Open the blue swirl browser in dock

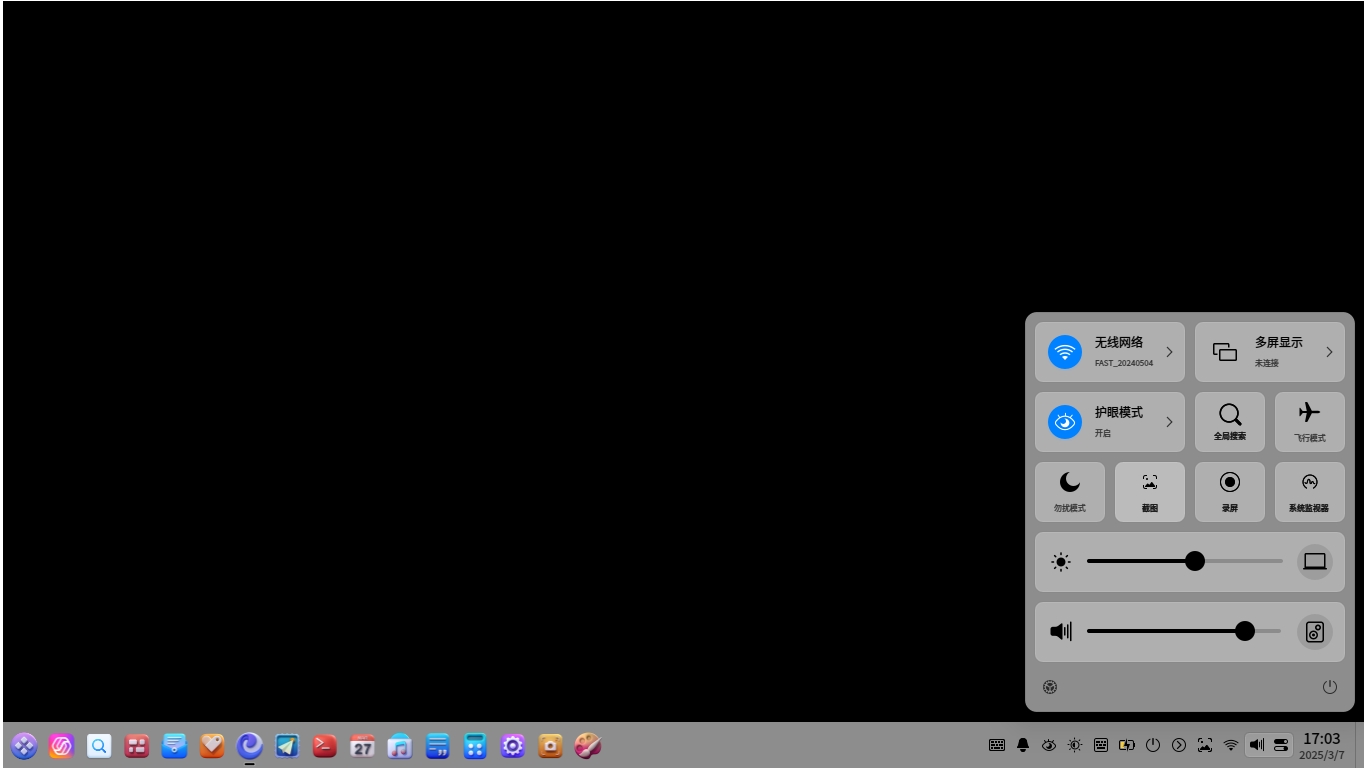249,745
